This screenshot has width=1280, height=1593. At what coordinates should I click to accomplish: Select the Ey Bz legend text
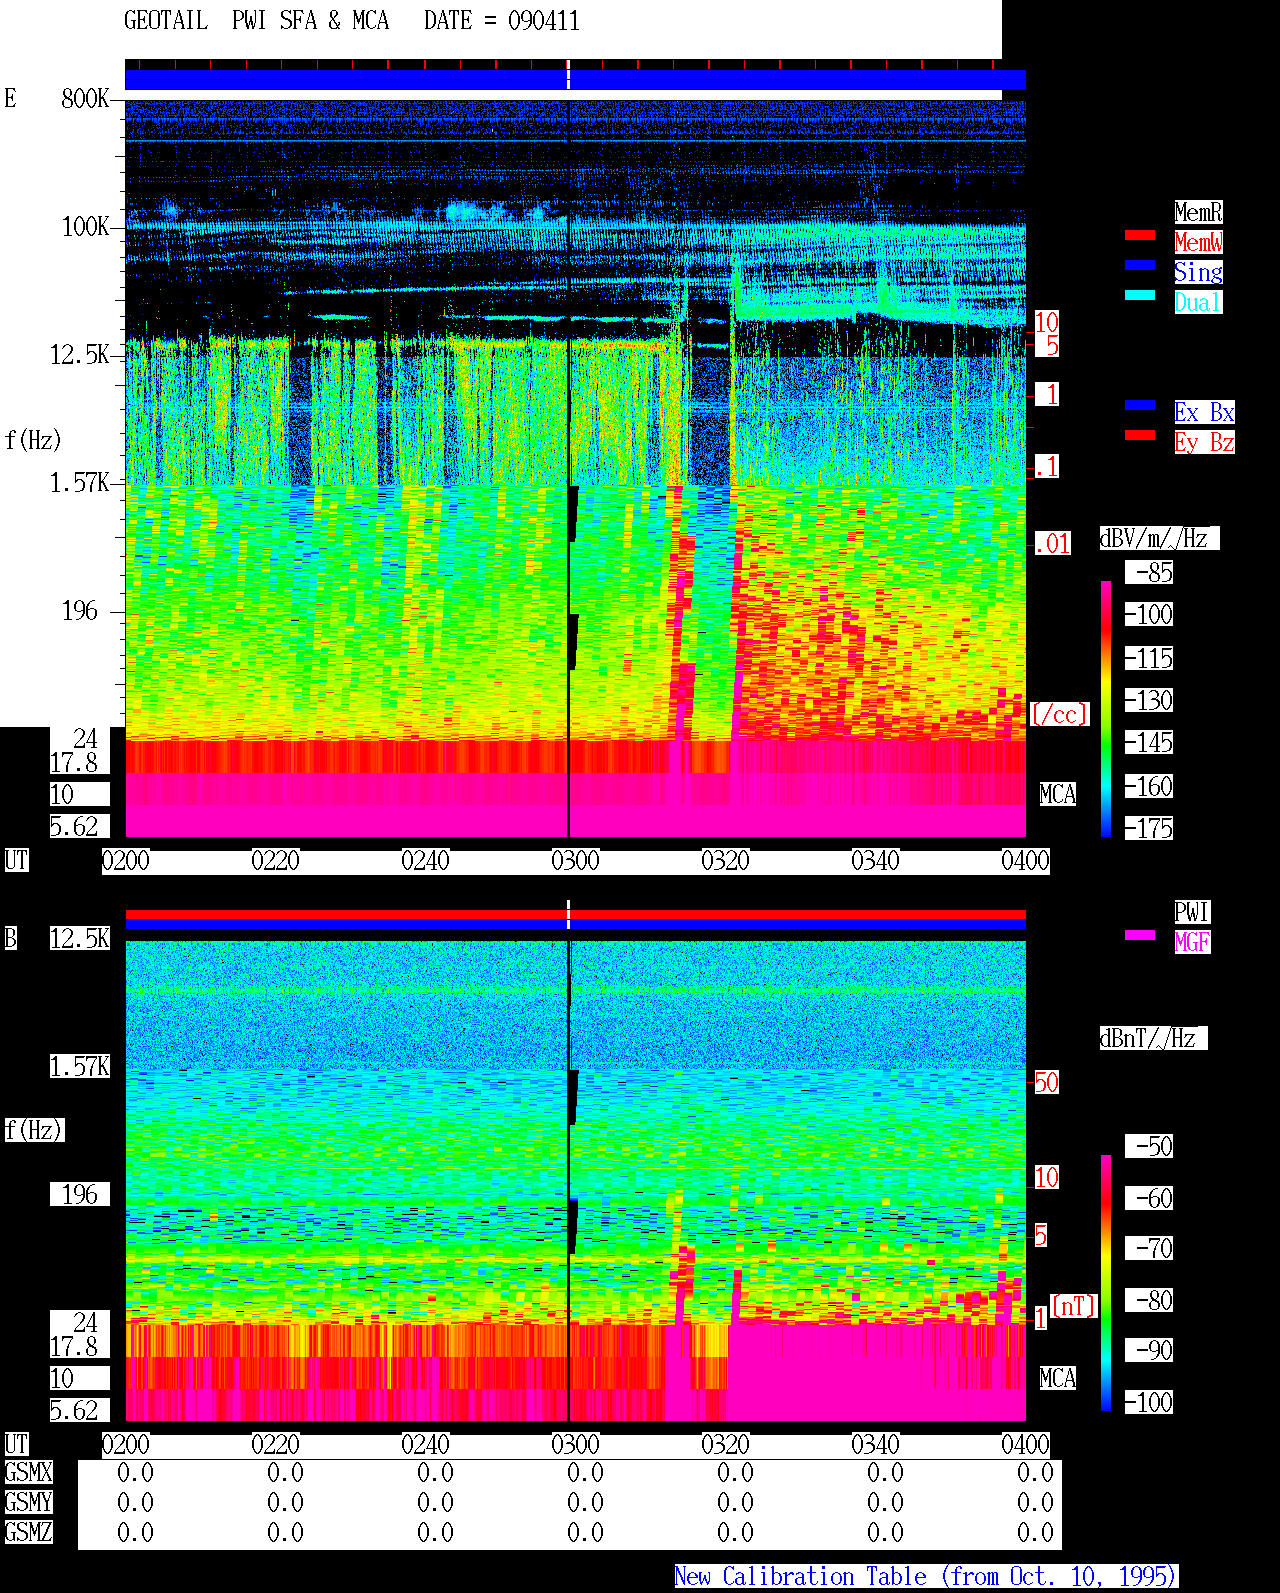1204,442
